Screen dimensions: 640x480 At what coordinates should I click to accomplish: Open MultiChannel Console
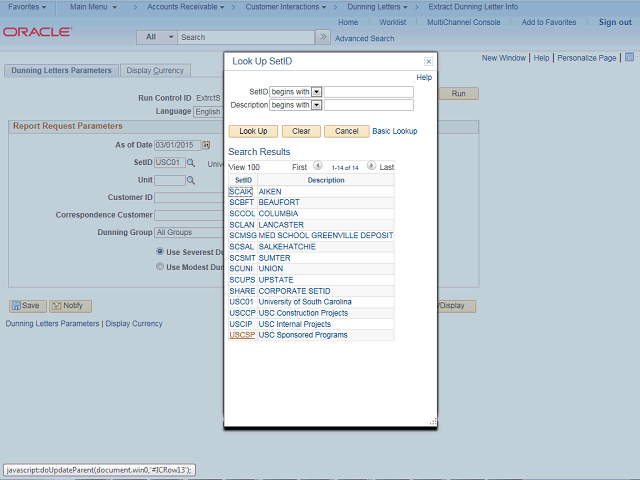(x=464, y=22)
